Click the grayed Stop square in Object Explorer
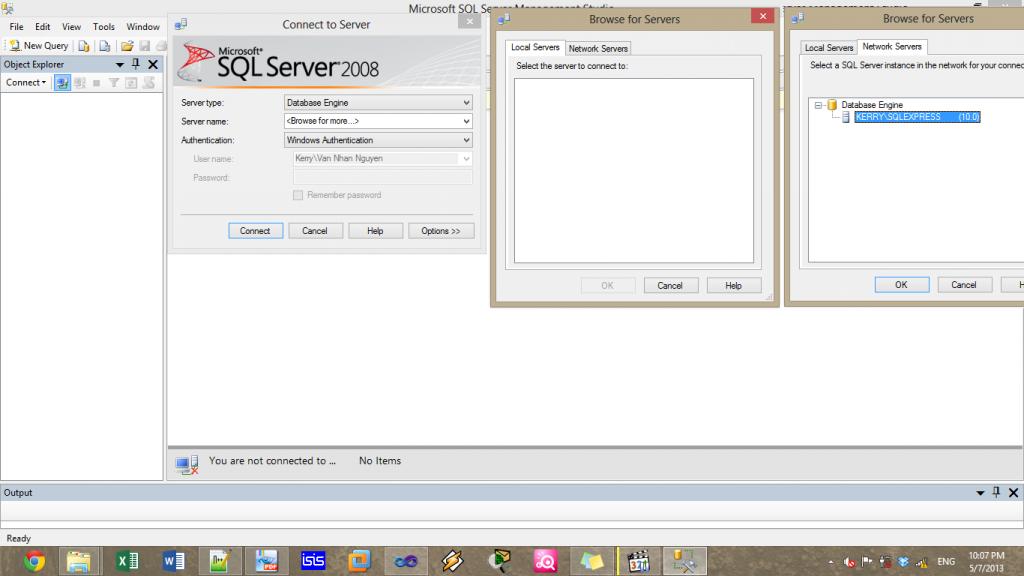 coord(97,83)
